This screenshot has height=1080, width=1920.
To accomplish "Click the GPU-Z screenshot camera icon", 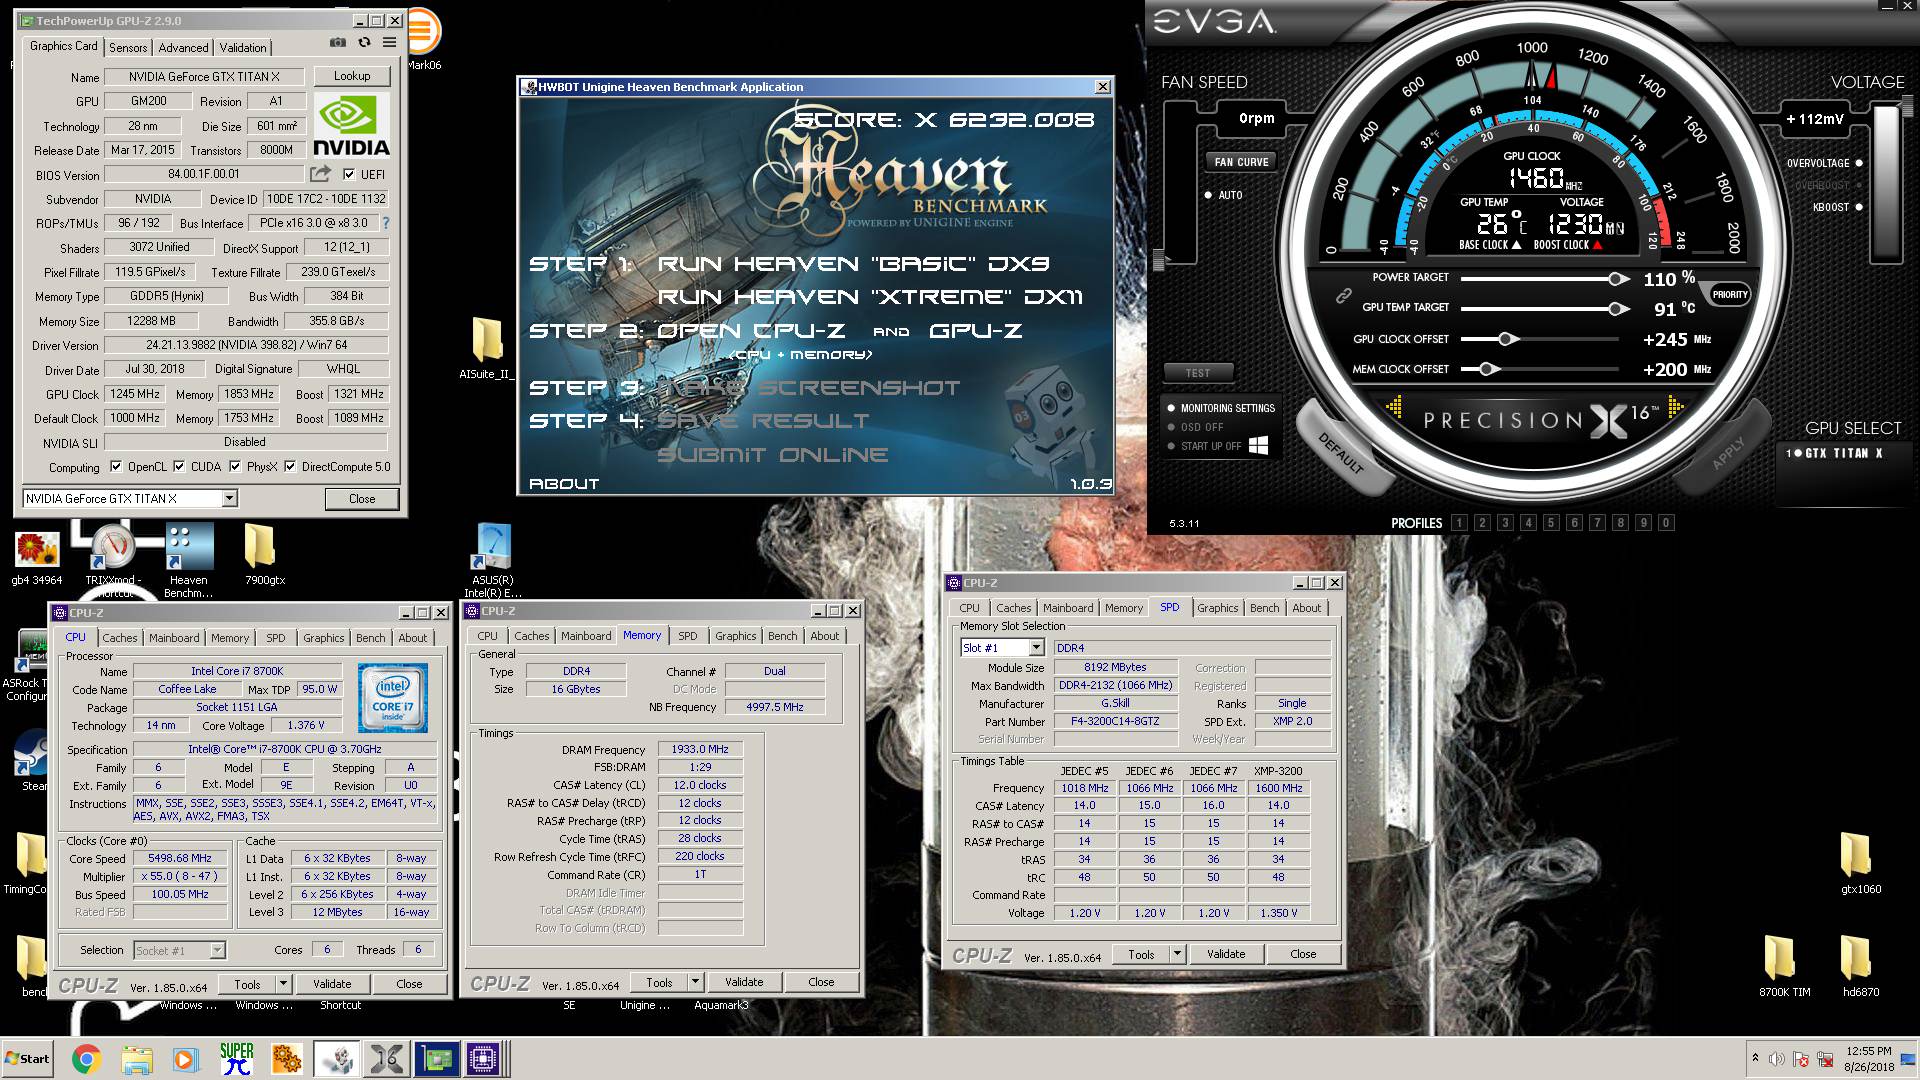I will [338, 43].
